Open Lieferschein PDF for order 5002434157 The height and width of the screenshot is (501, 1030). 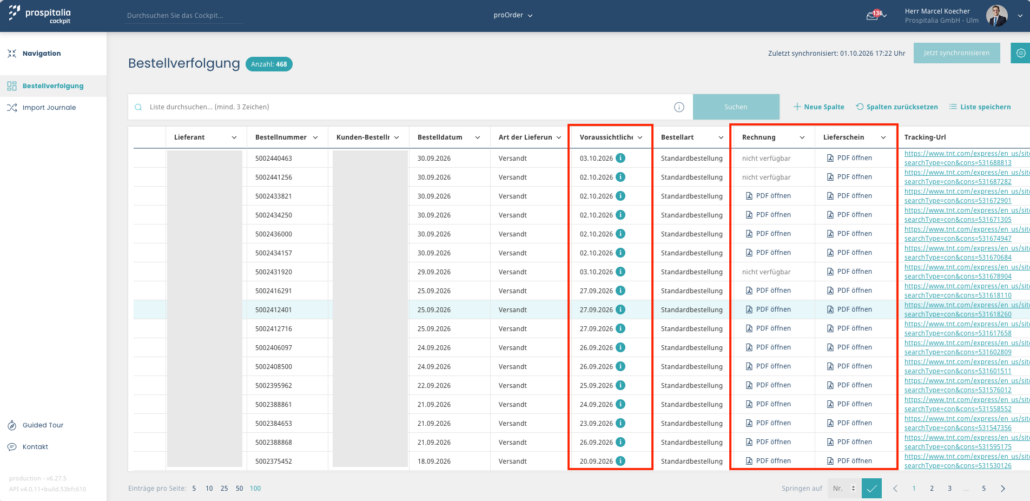[849, 253]
